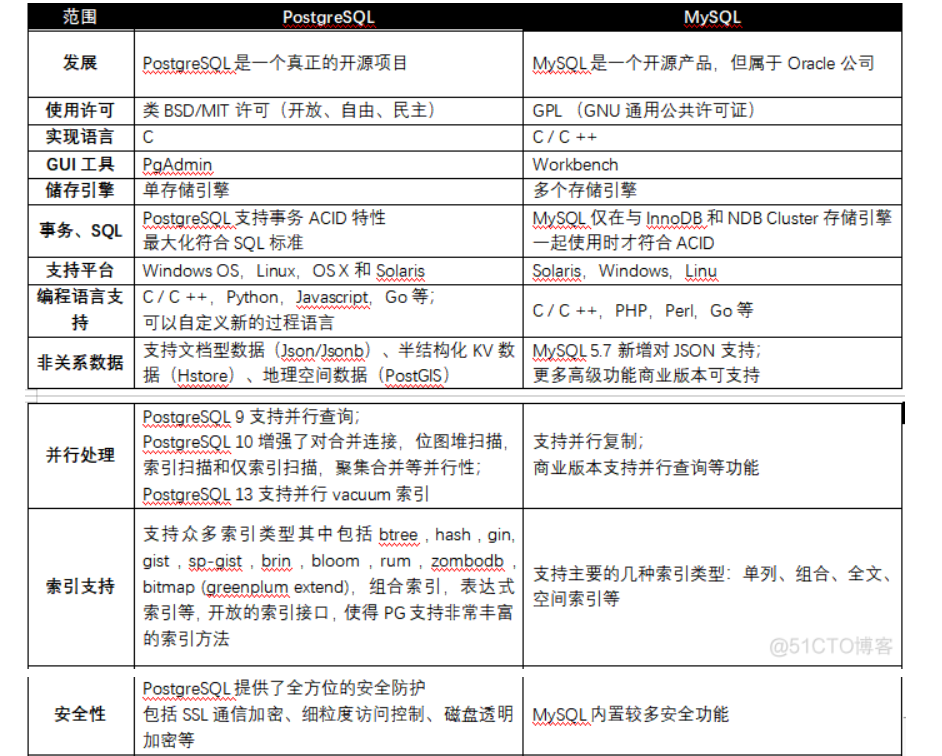
Task: Select the 'C / C ++' cell in 实现语言 row
Action: pos(713,137)
